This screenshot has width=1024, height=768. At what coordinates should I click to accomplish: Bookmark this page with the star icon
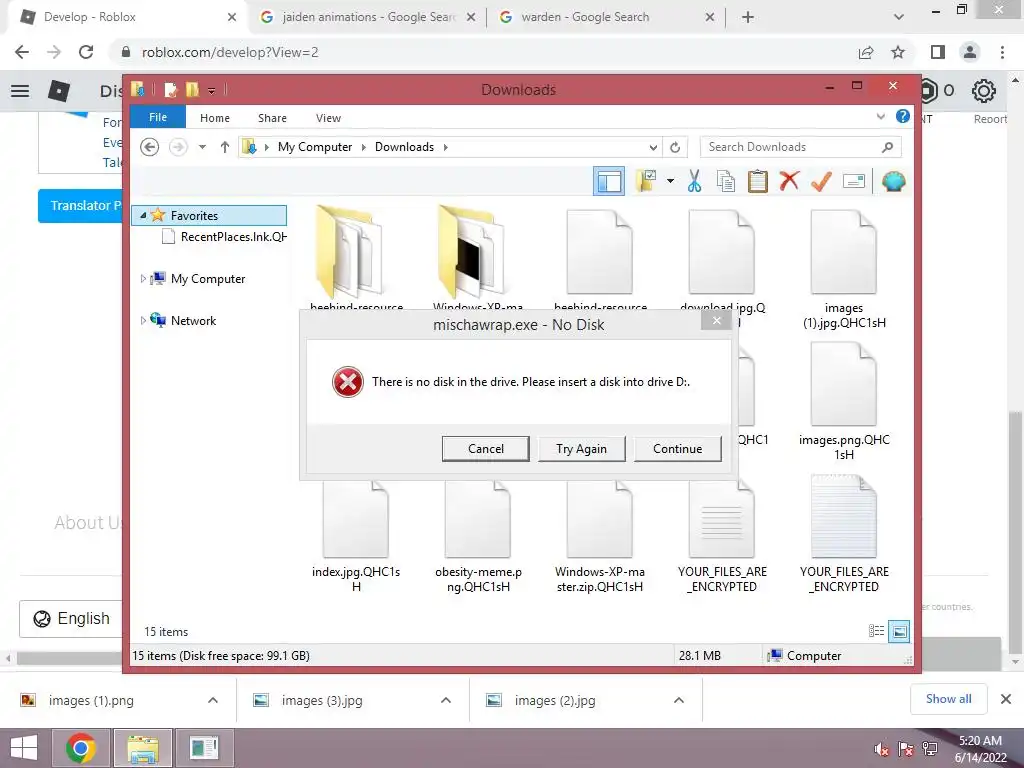click(899, 52)
